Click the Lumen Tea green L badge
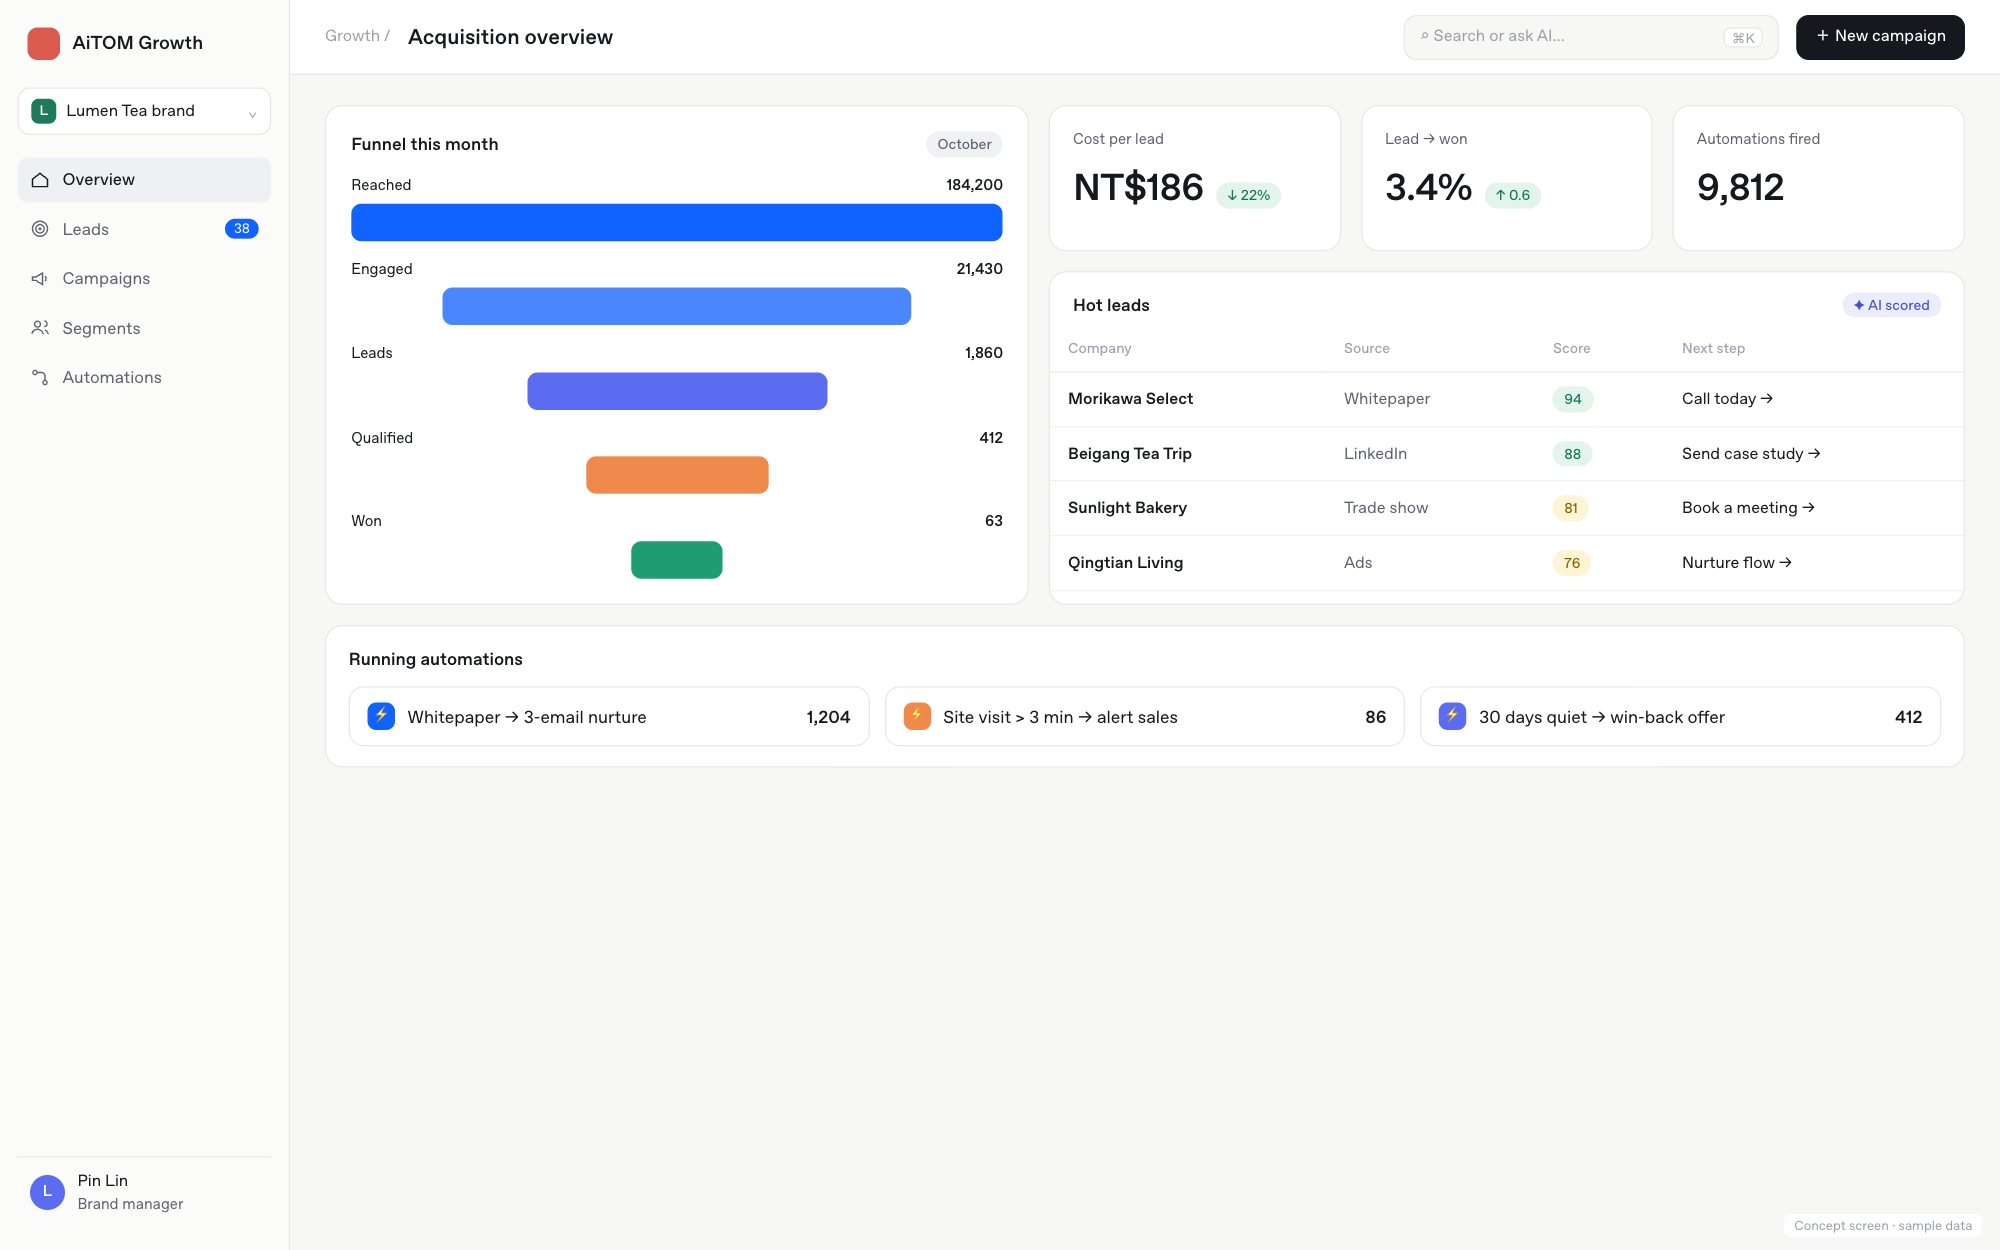This screenshot has width=2000, height=1250. click(x=43, y=111)
